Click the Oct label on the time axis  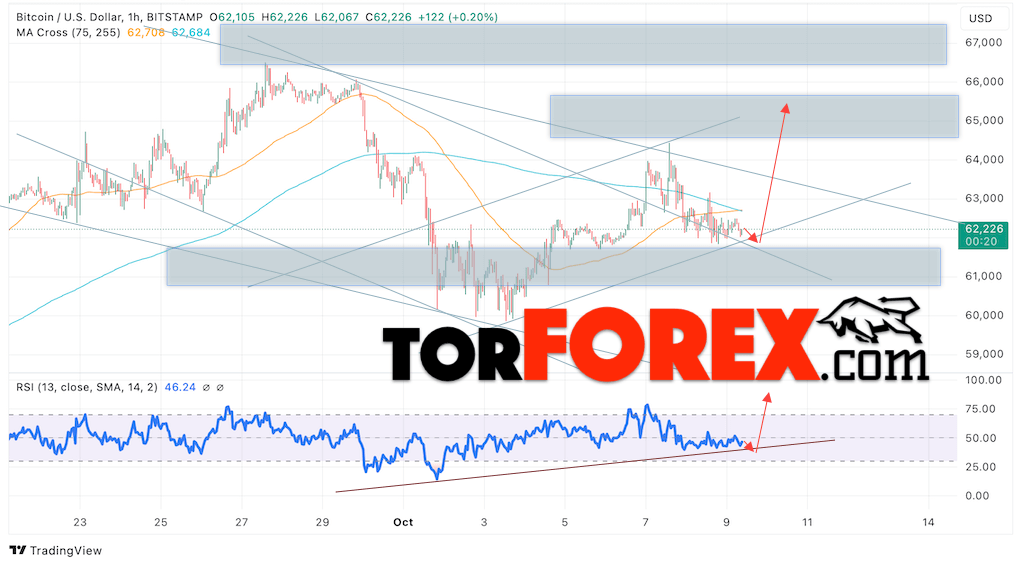coord(403,522)
